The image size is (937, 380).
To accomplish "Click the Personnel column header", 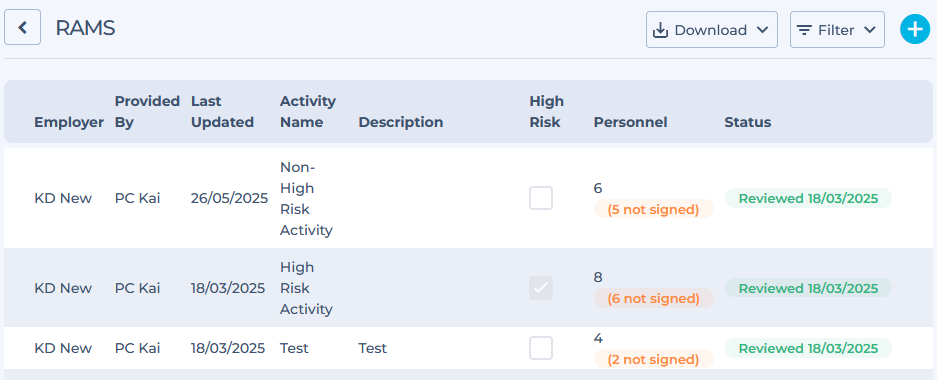I will tap(630, 122).
